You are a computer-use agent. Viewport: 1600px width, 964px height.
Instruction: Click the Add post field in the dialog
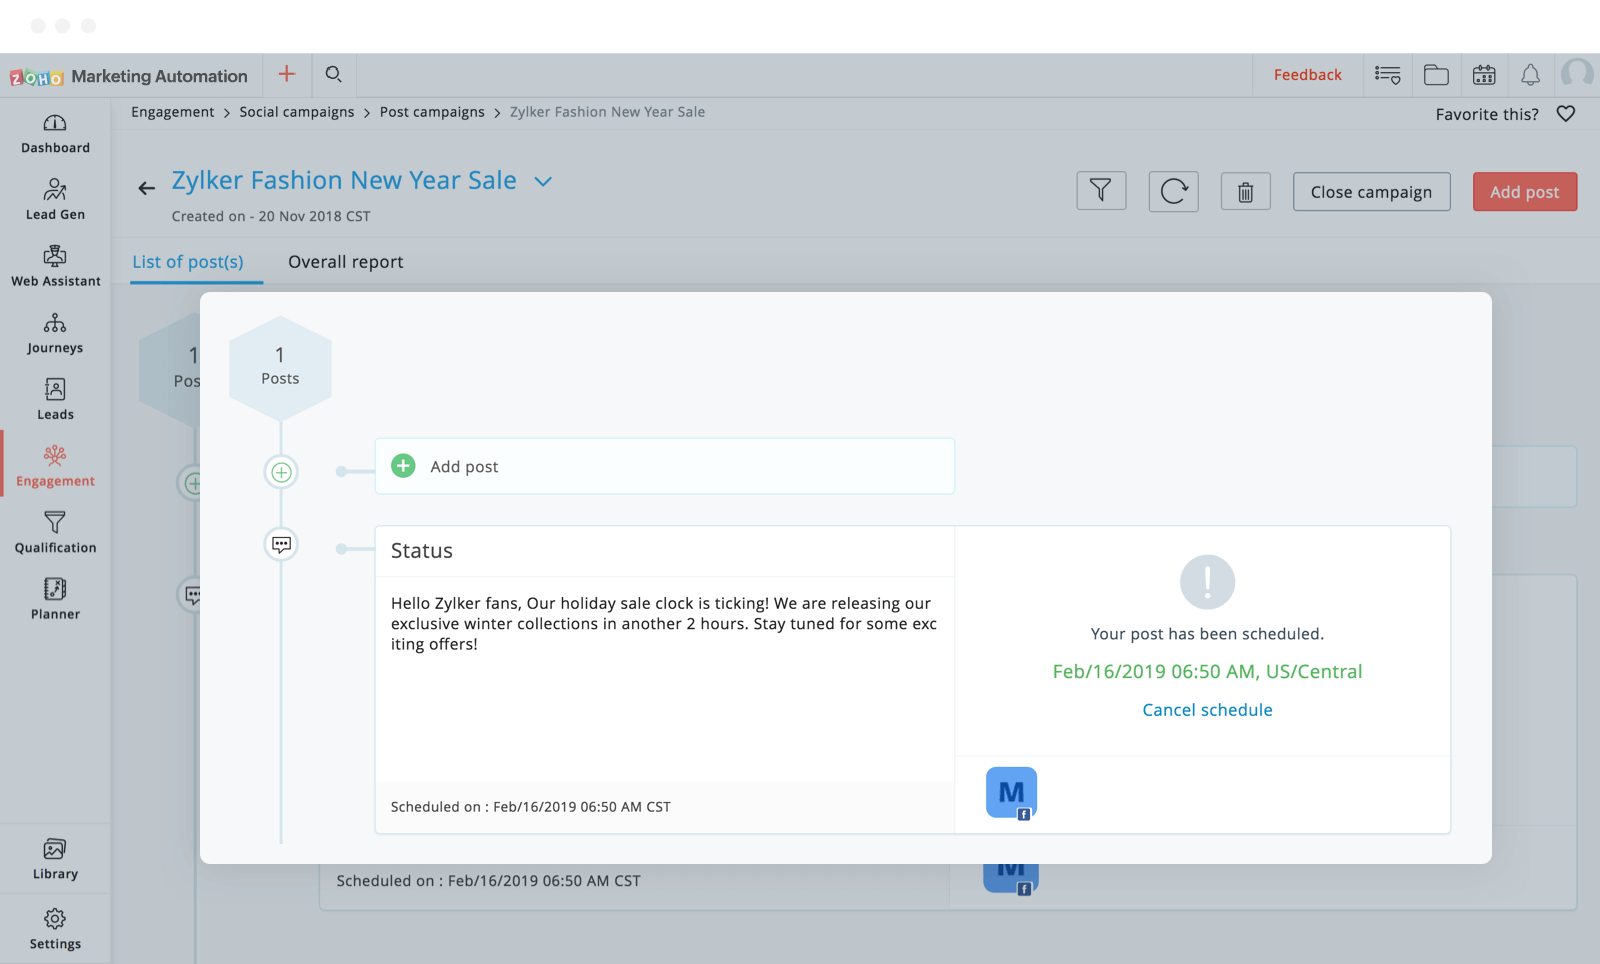[x=664, y=466]
